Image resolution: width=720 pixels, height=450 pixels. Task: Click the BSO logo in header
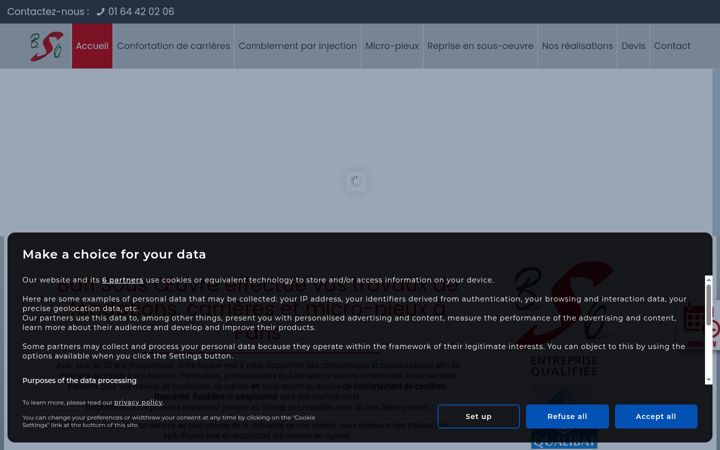(47, 46)
